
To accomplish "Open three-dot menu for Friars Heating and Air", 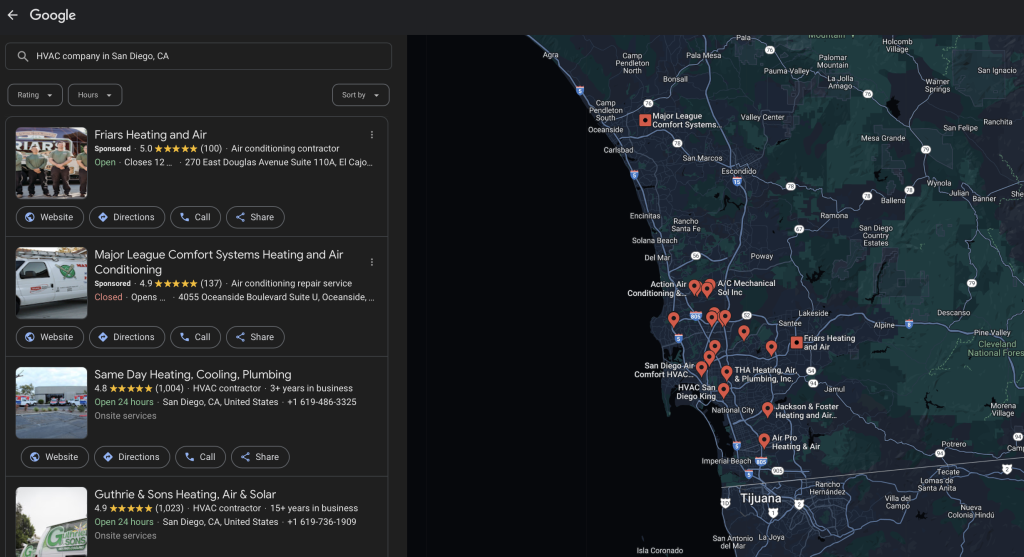I will [x=372, y=135].
